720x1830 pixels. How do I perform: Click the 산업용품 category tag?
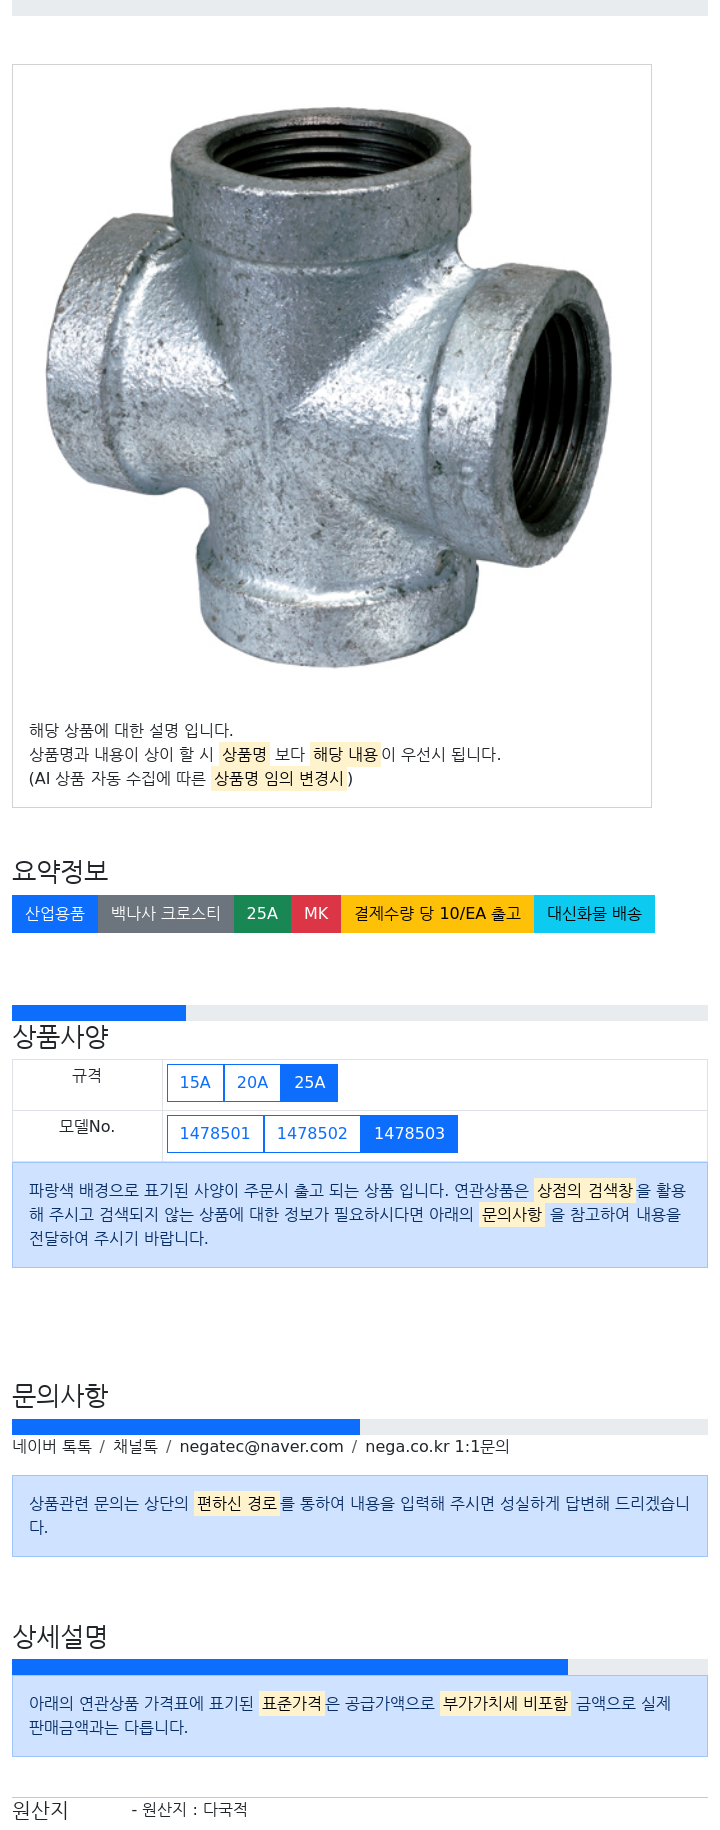pyautogui.click(x=55, y=914)
